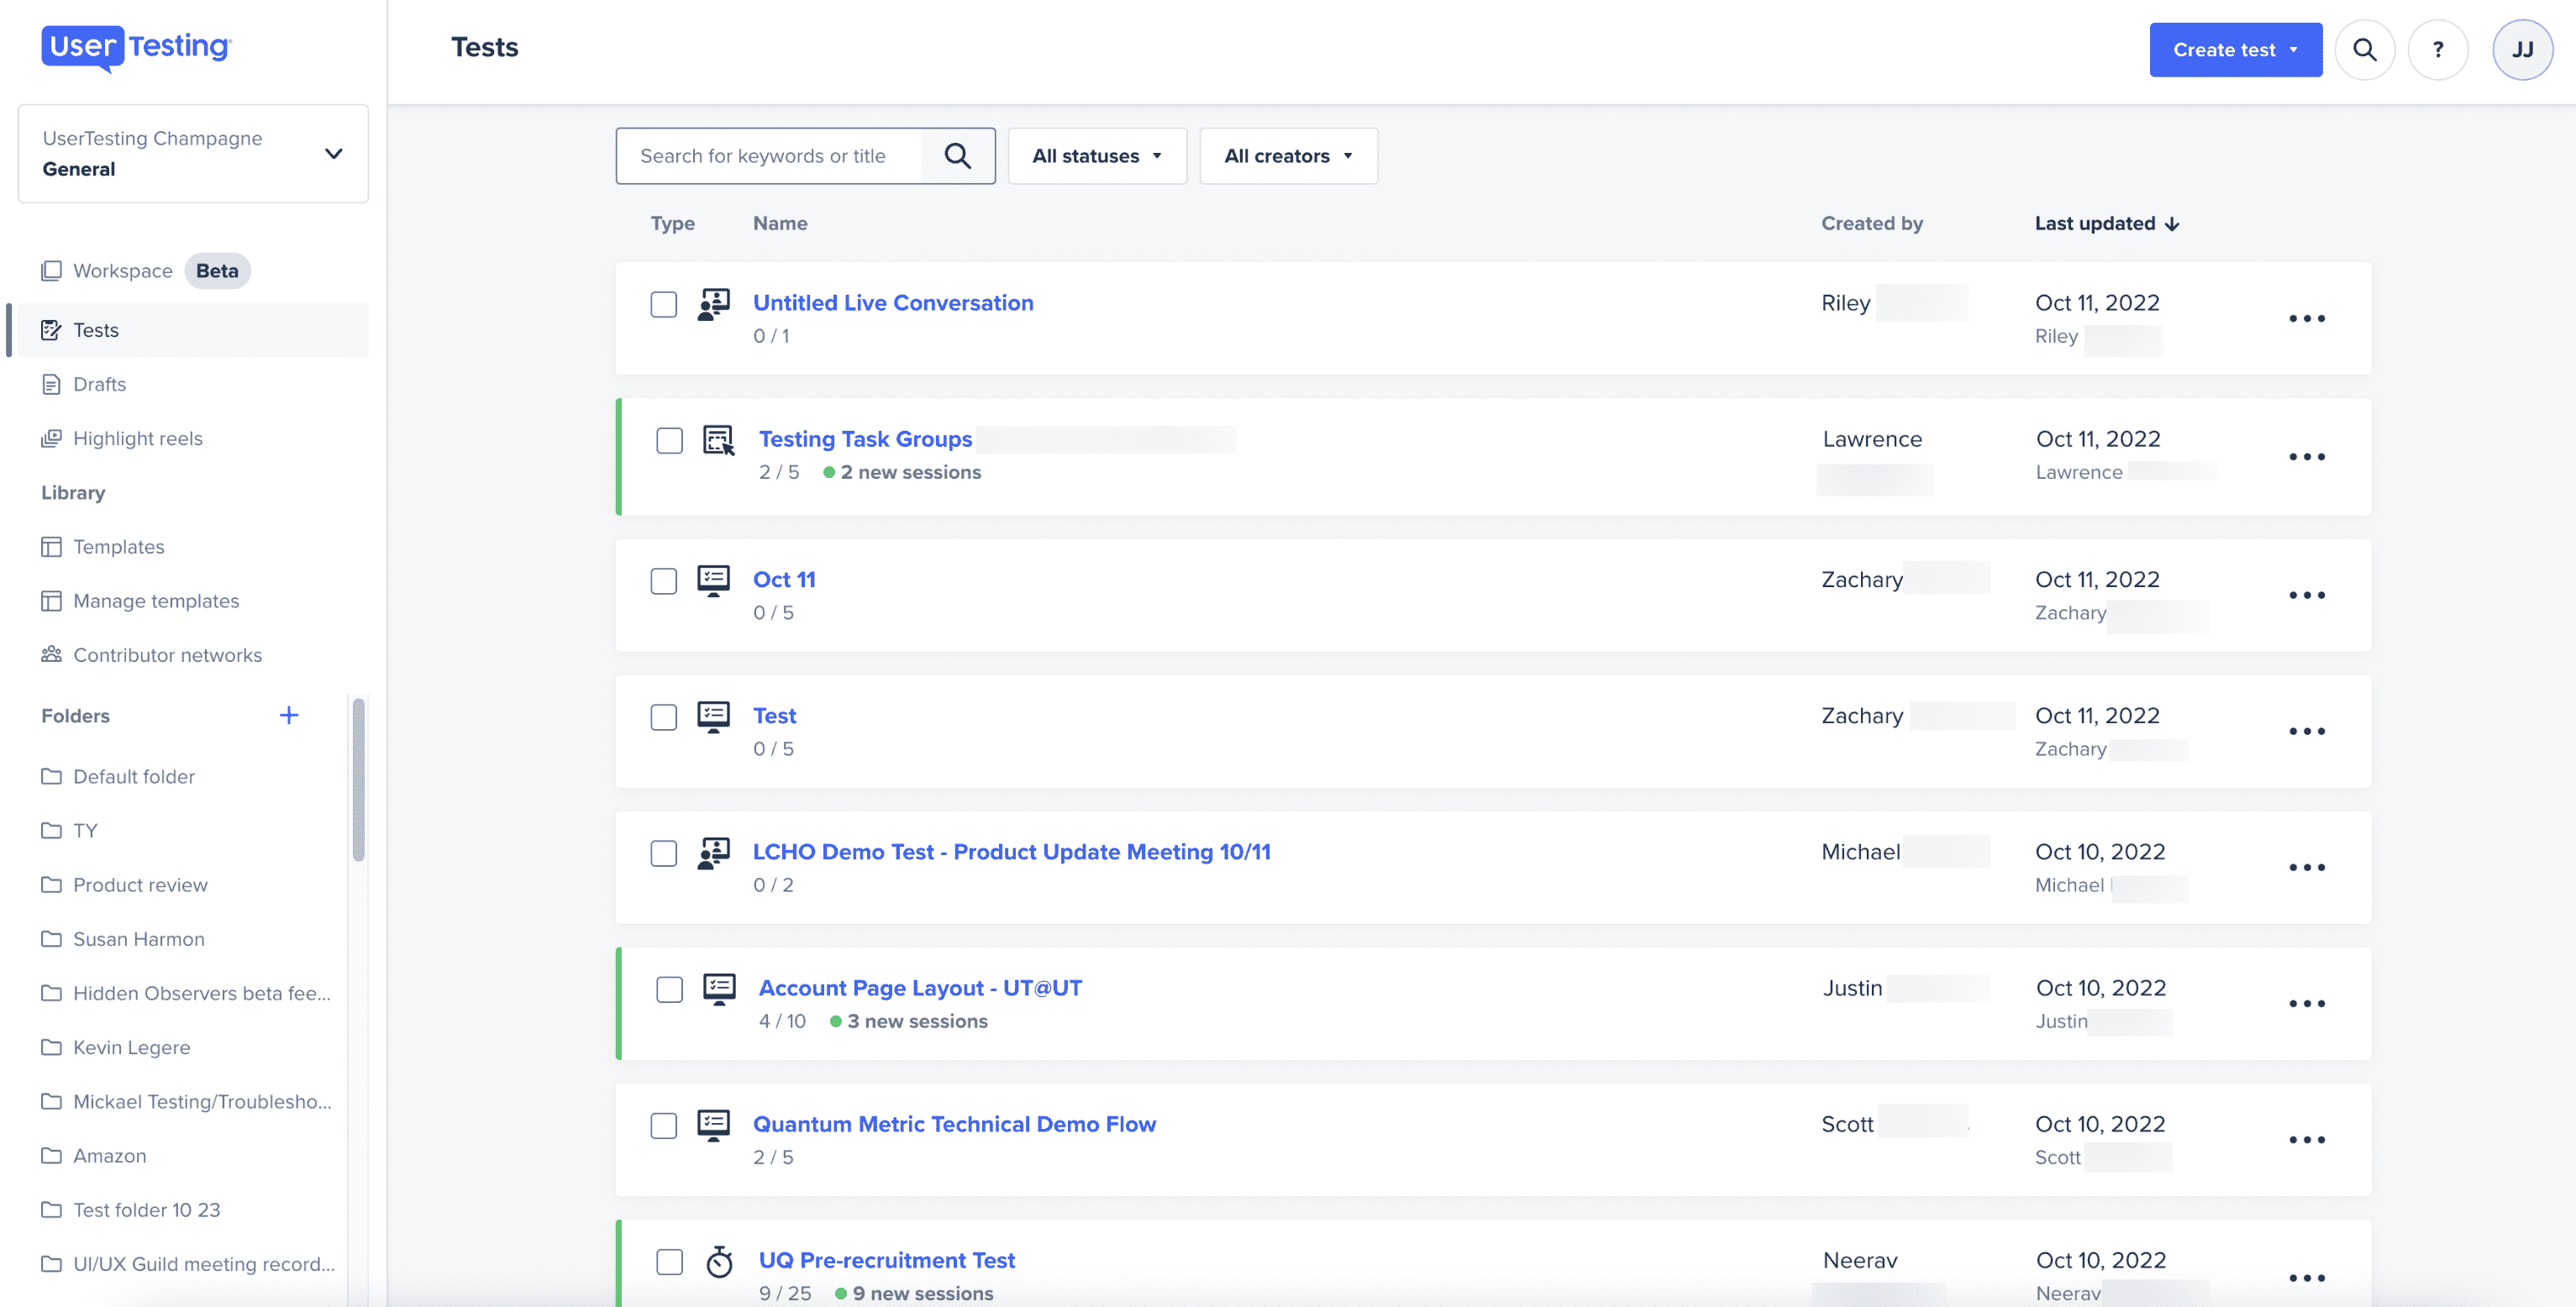Select Tests in the sidebar
This screenshot has width=2576, height=1307.
193,330
